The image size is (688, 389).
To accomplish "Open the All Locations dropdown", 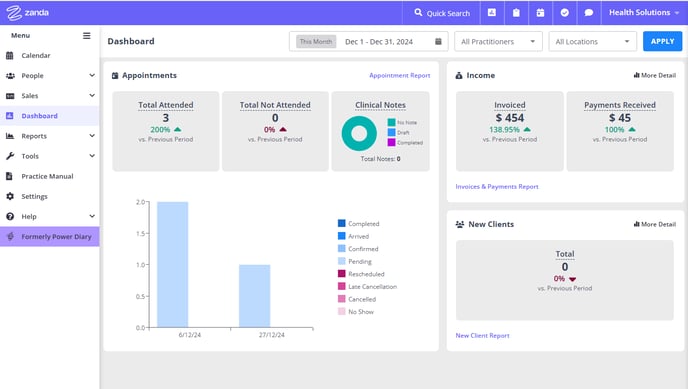I will click(x=592, y=41).
